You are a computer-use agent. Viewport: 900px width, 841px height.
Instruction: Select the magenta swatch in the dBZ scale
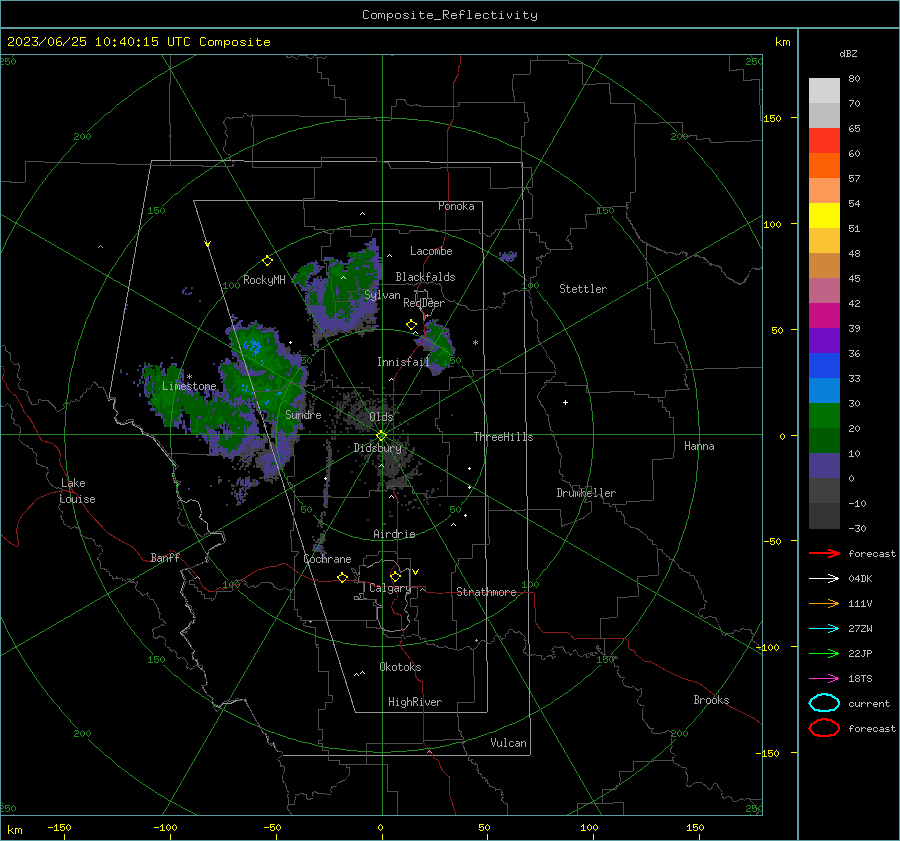tap(824, 315)
